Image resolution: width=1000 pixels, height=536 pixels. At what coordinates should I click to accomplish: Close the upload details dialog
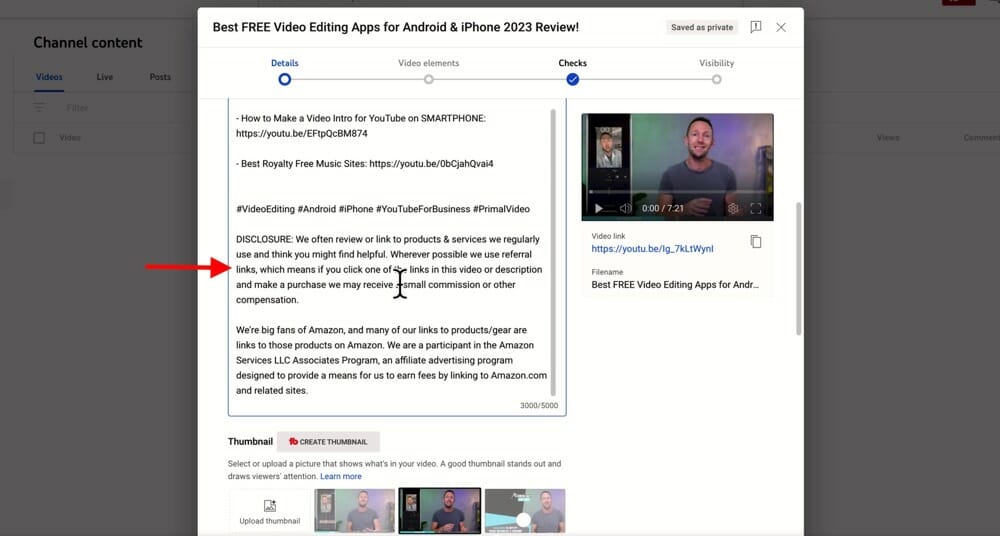tap(781, 27)
